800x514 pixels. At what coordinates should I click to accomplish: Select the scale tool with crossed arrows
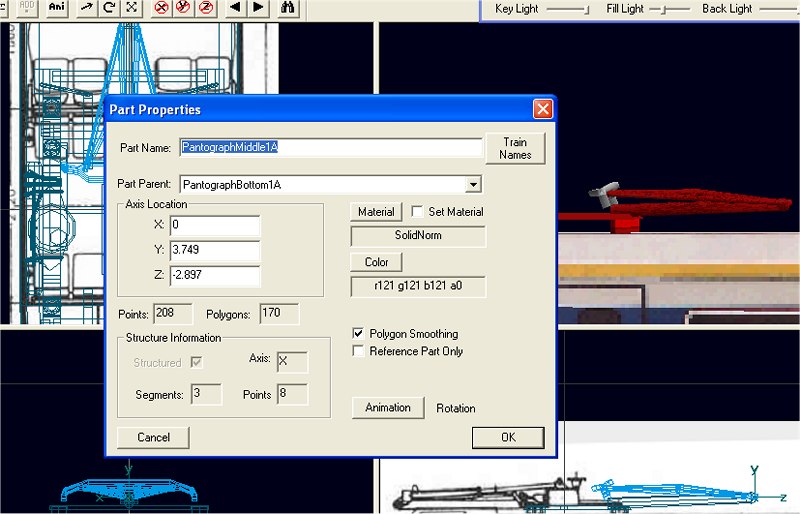132,8
